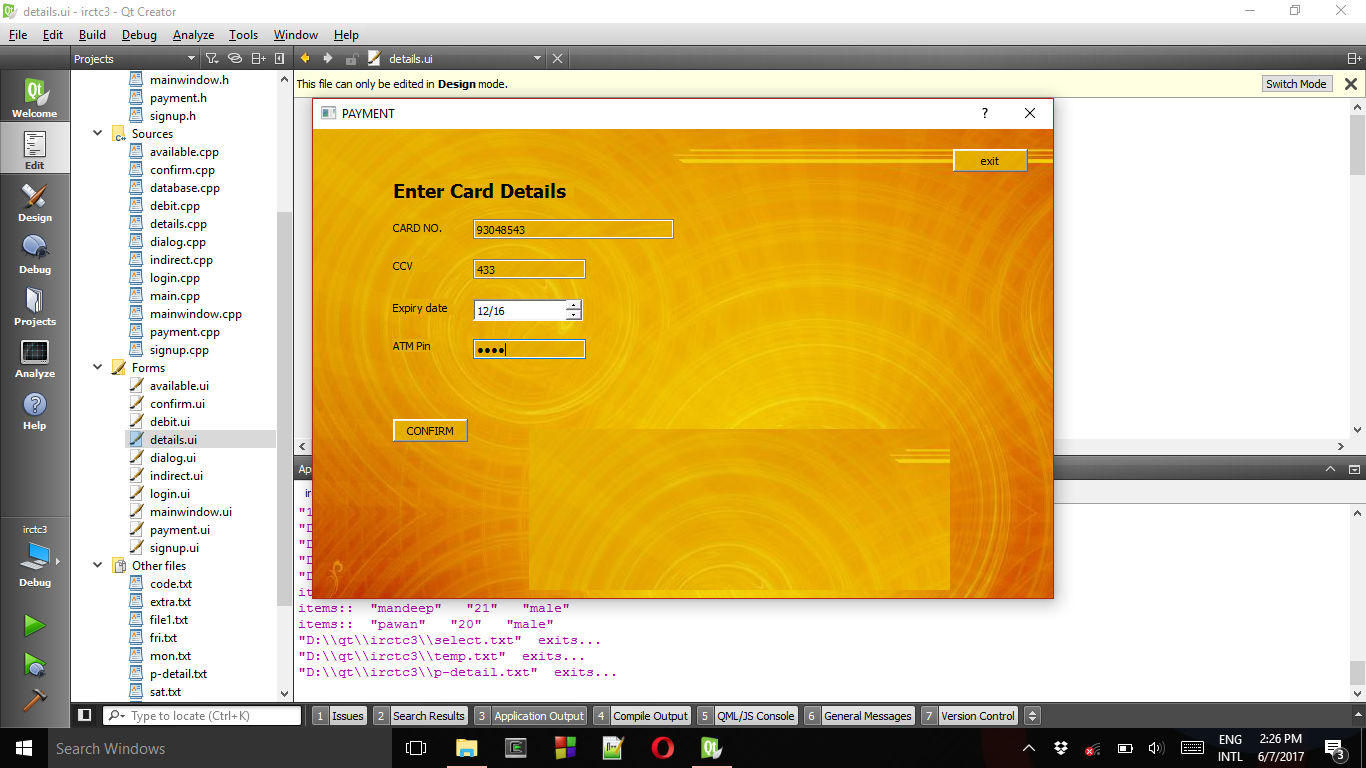Collapse the Forms folder
The height and width of the screenshot is (768, 1366).
tap(98, 367)
